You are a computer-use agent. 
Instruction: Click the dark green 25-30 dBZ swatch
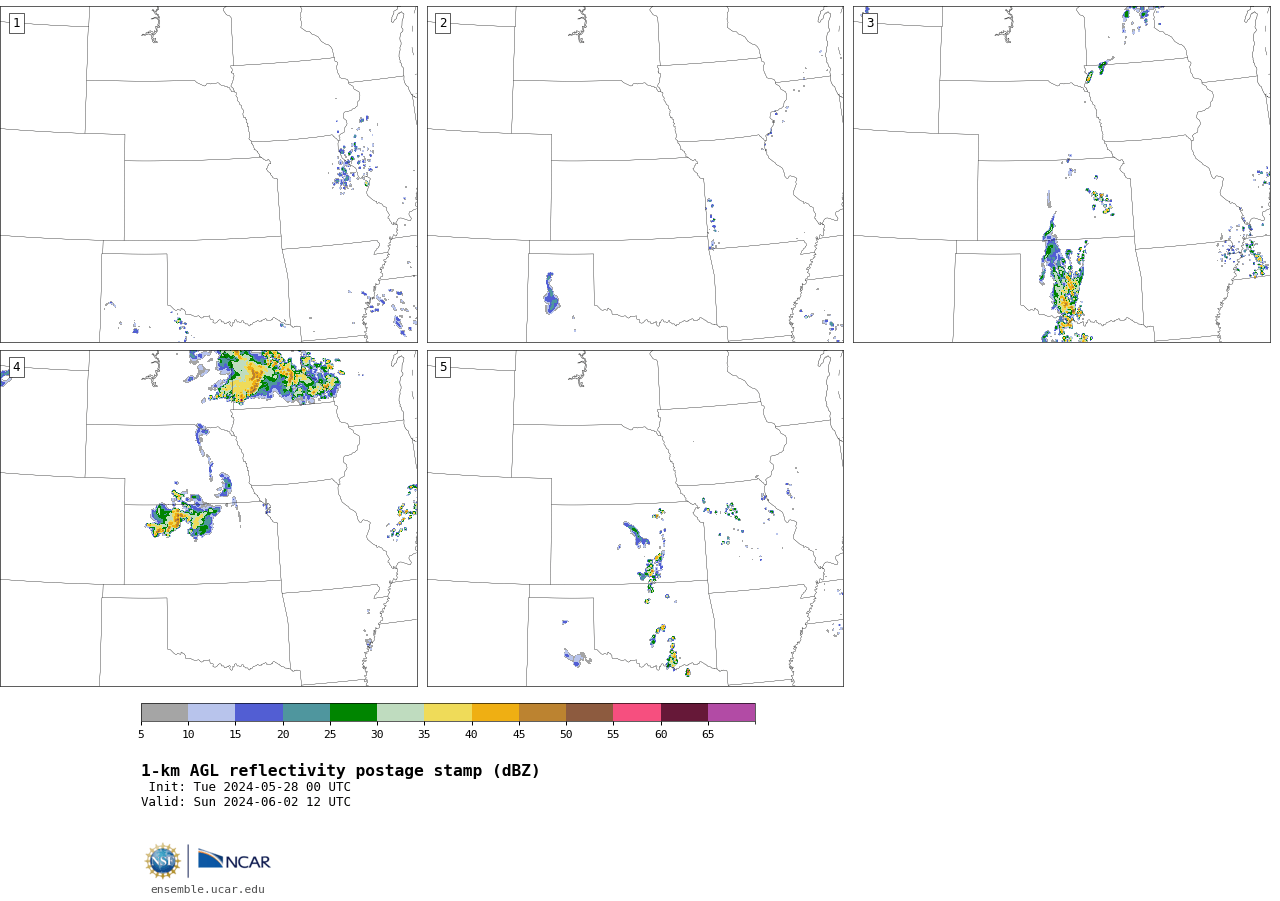tap(353, 712)
